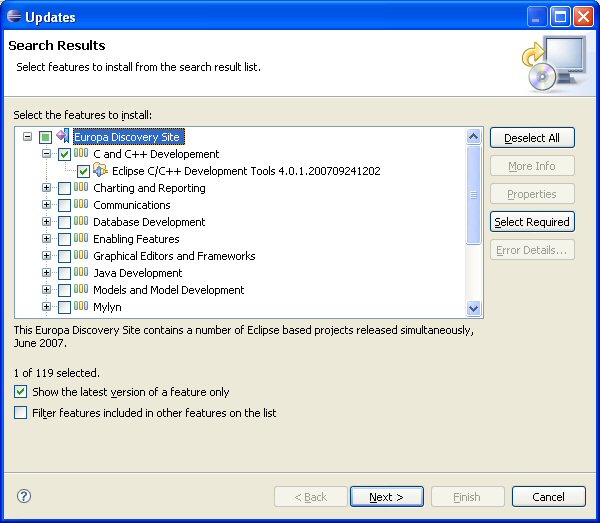Click the Database Development category icon
This screenshot has height=523, width=600.
[x=82, y=222]
